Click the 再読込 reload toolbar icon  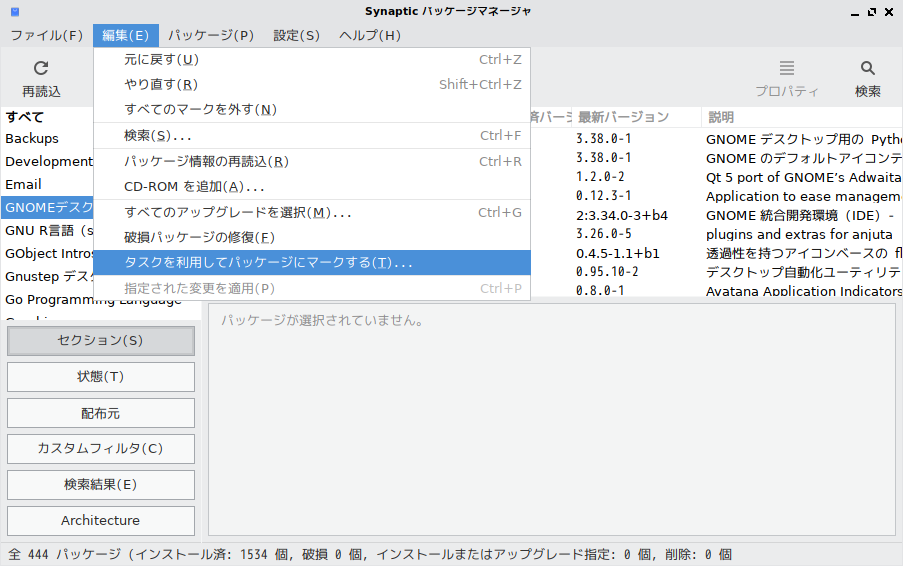(x=41, y=68)
